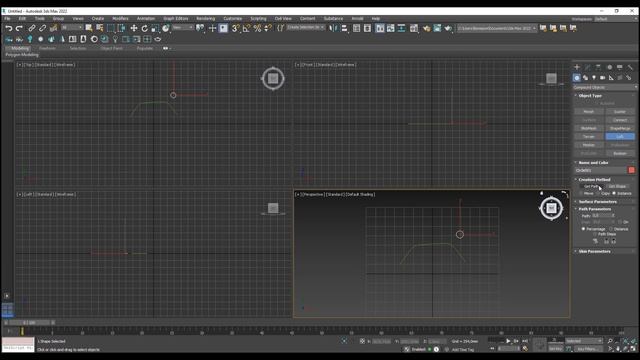
Task: Activate the Select and Rotate tool
Action: pyautogui.click(x=144, y=28)
